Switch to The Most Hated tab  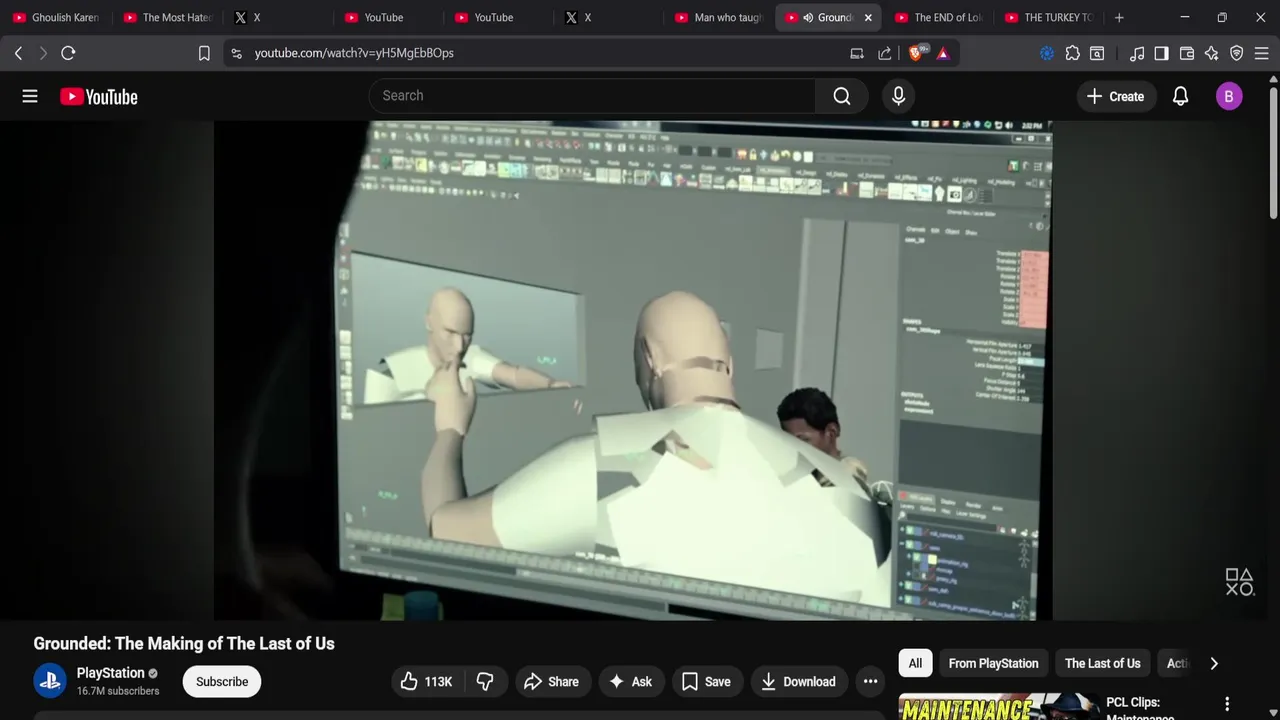coord(168,17)
